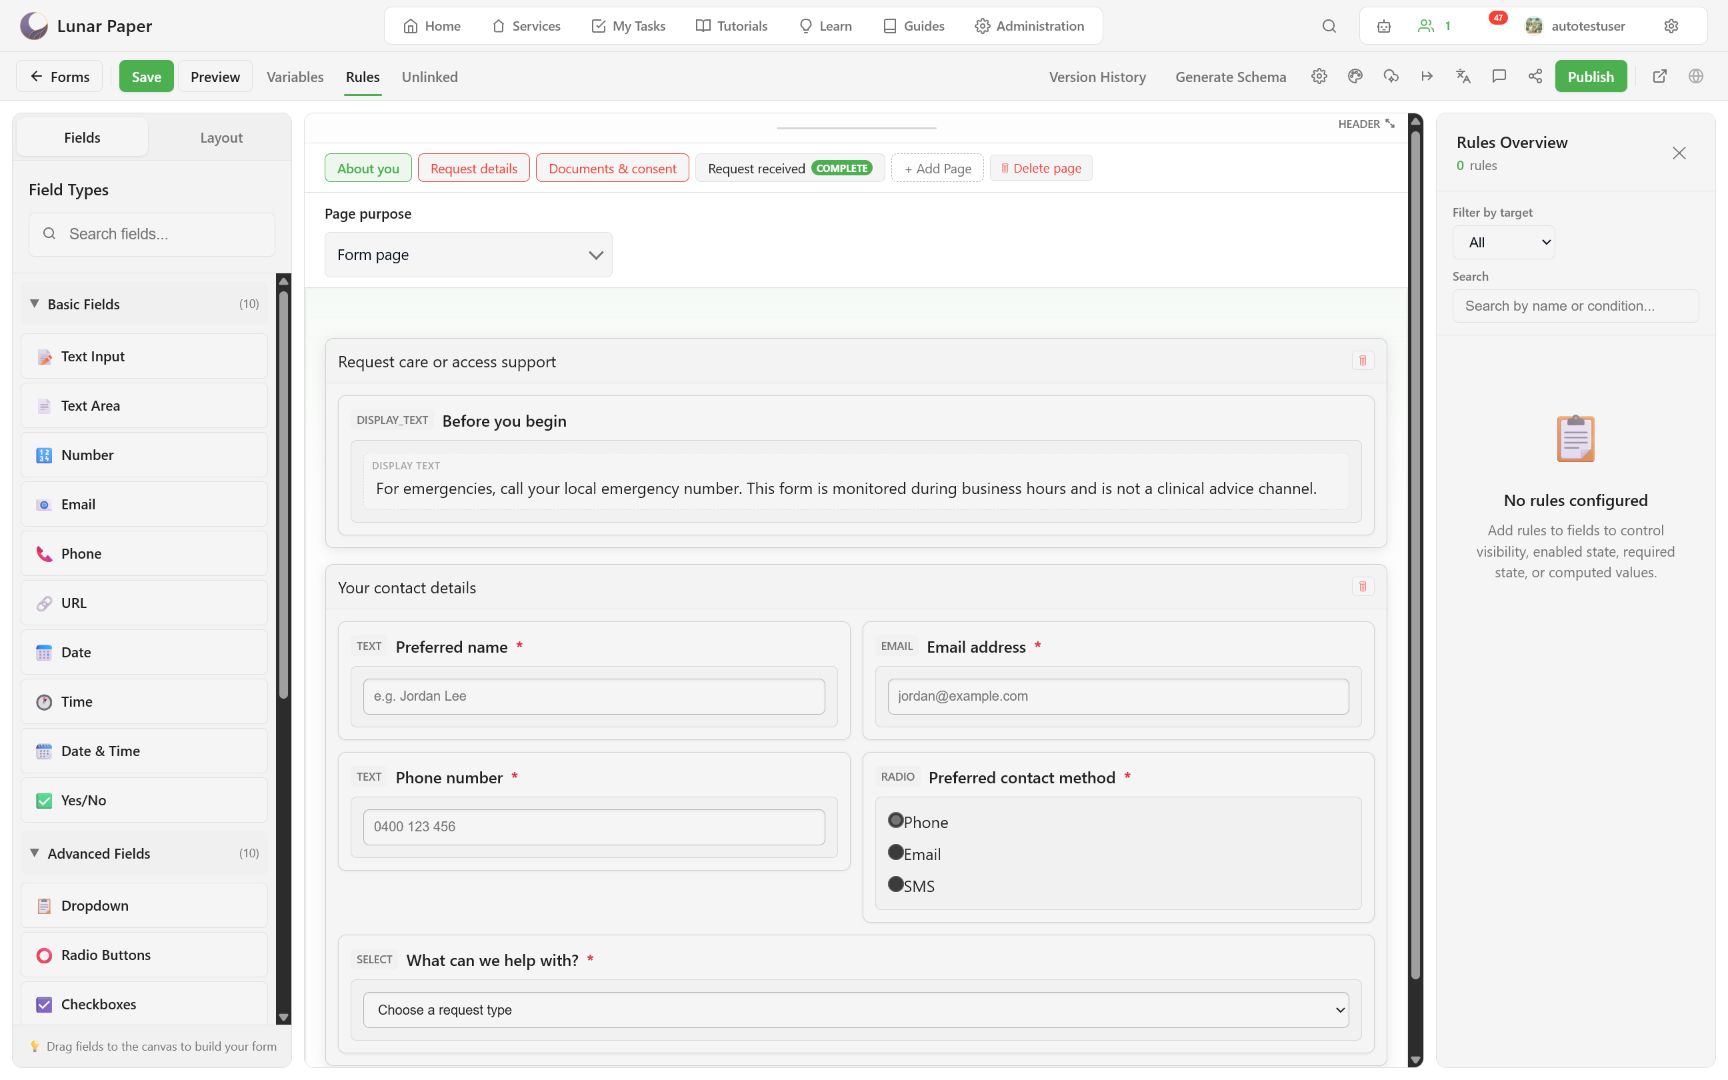Click the translate languages icon
Screen dimensions: 1728x1080
(1463, 76)
